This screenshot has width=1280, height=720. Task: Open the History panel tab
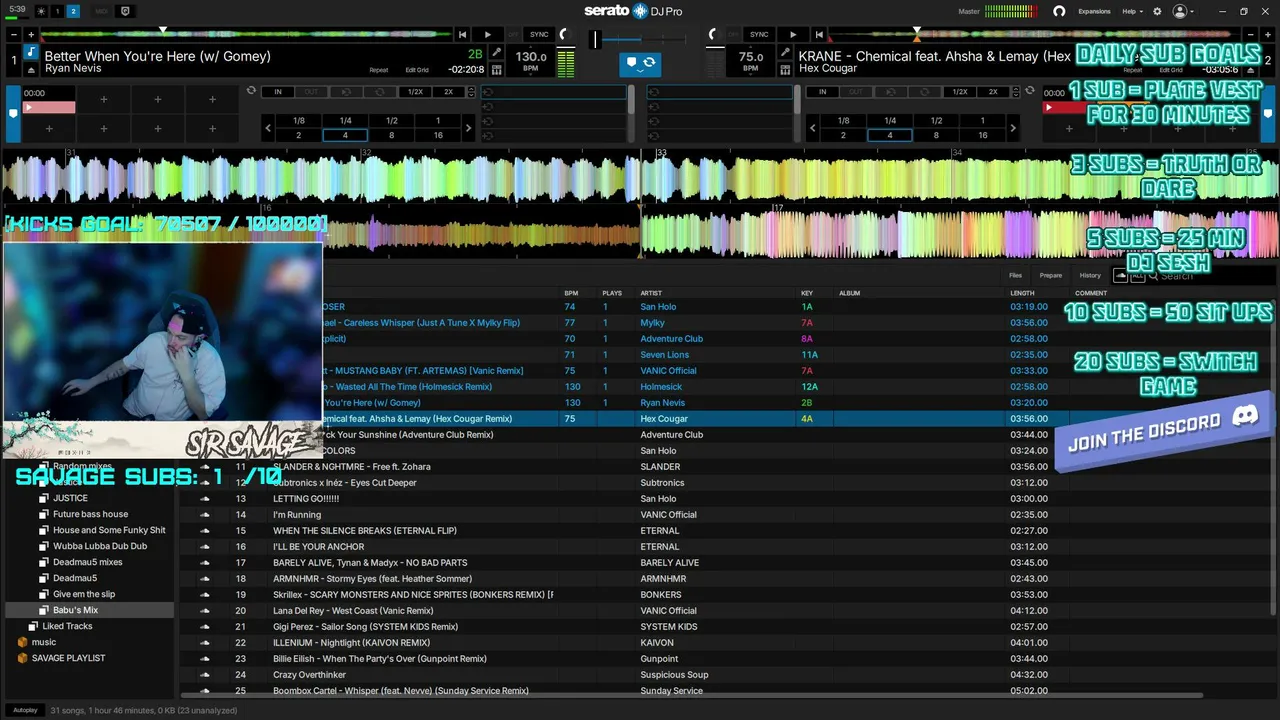pos(1090,275)
